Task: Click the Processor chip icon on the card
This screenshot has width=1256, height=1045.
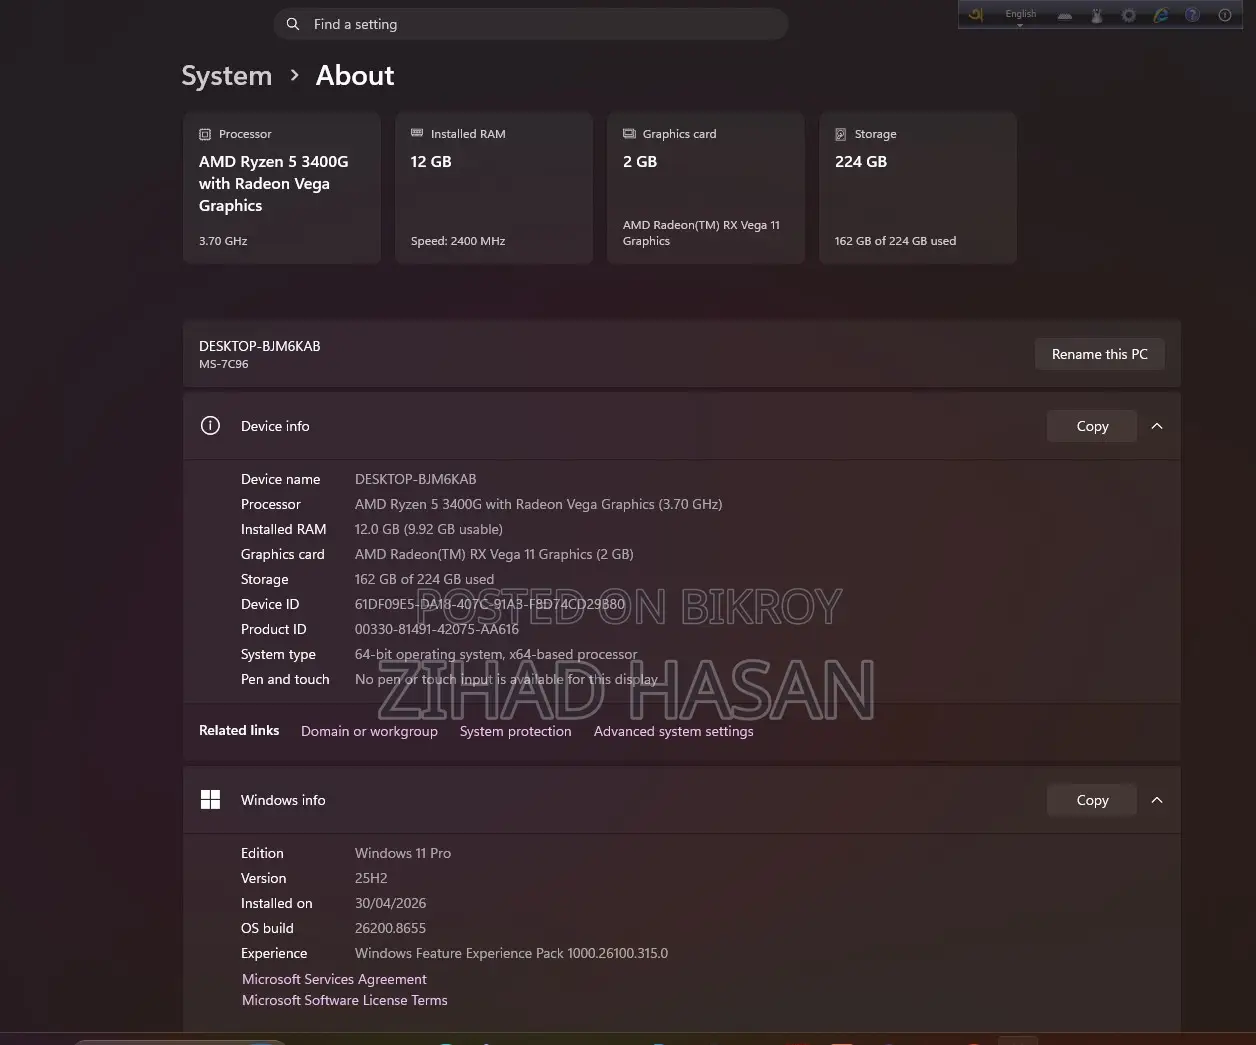Action: (205, 134)
